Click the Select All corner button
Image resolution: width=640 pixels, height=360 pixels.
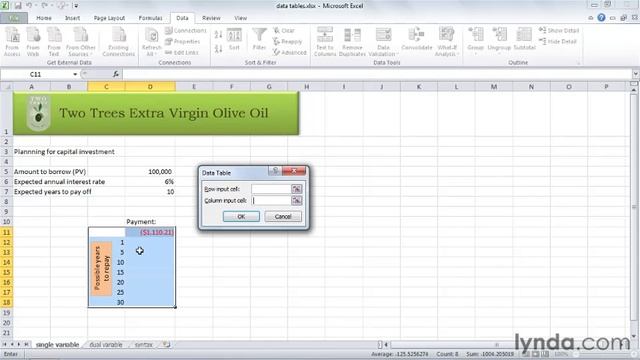coord(6,87)
